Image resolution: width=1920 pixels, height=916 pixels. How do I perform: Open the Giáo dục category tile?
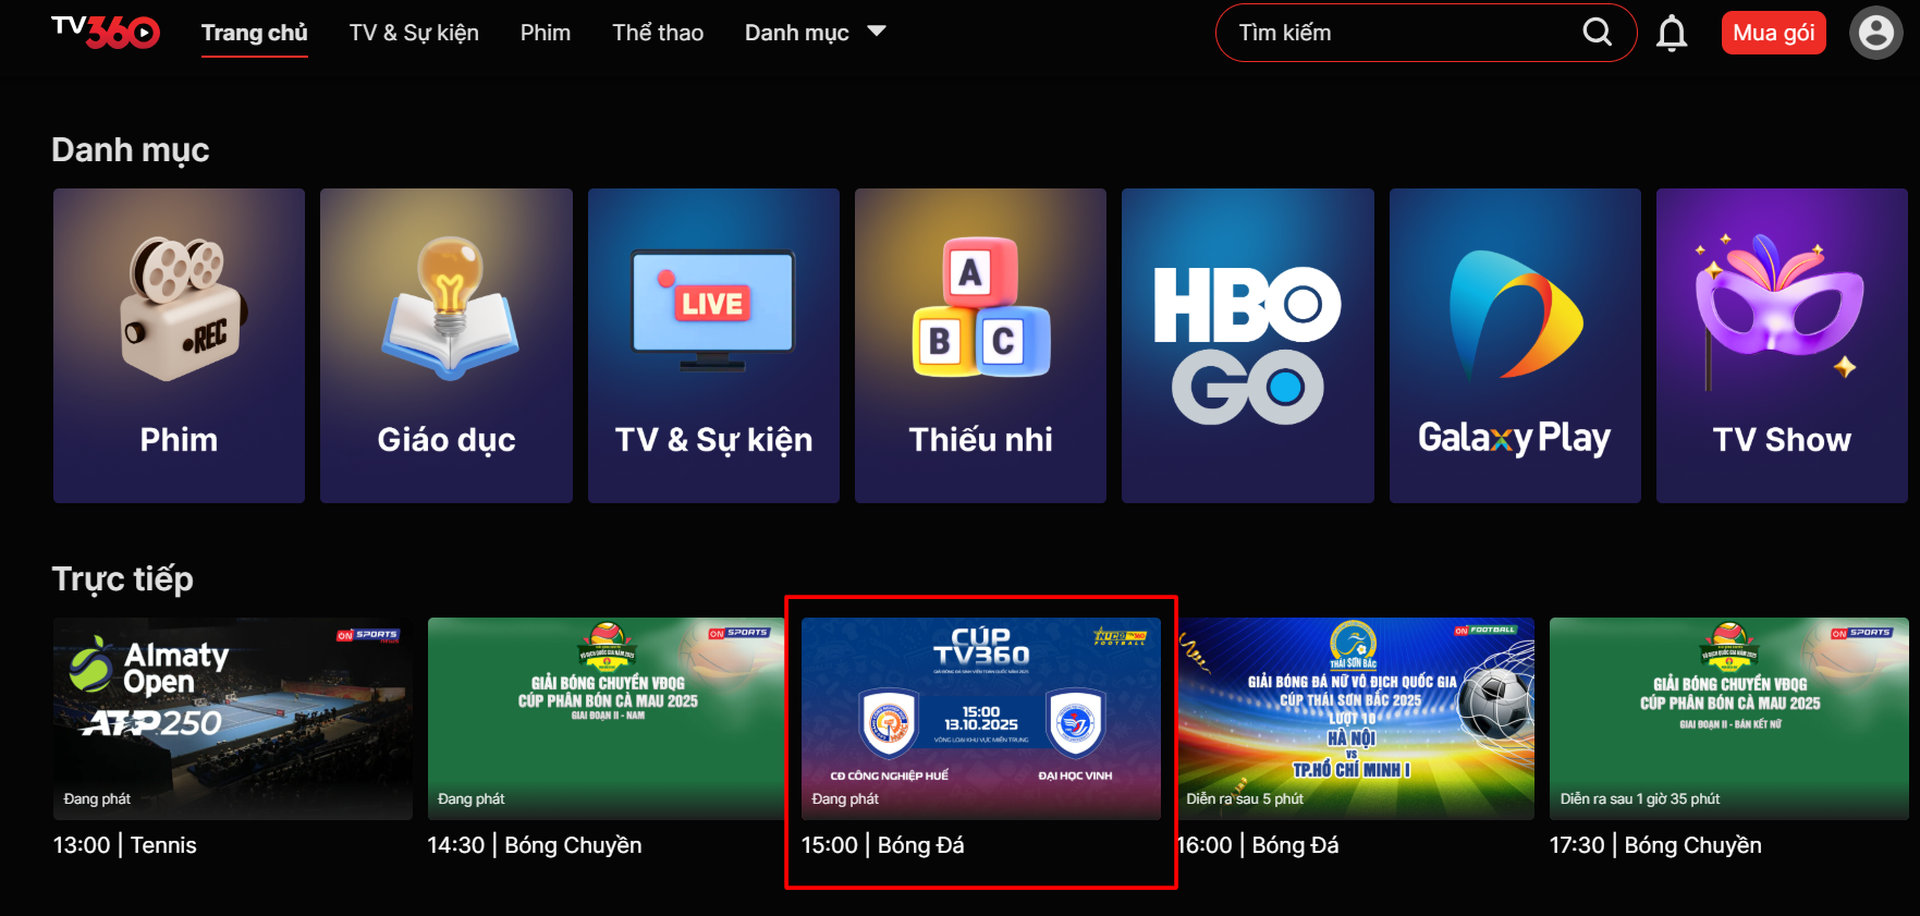pyautogui.click(x=446, y=345)
